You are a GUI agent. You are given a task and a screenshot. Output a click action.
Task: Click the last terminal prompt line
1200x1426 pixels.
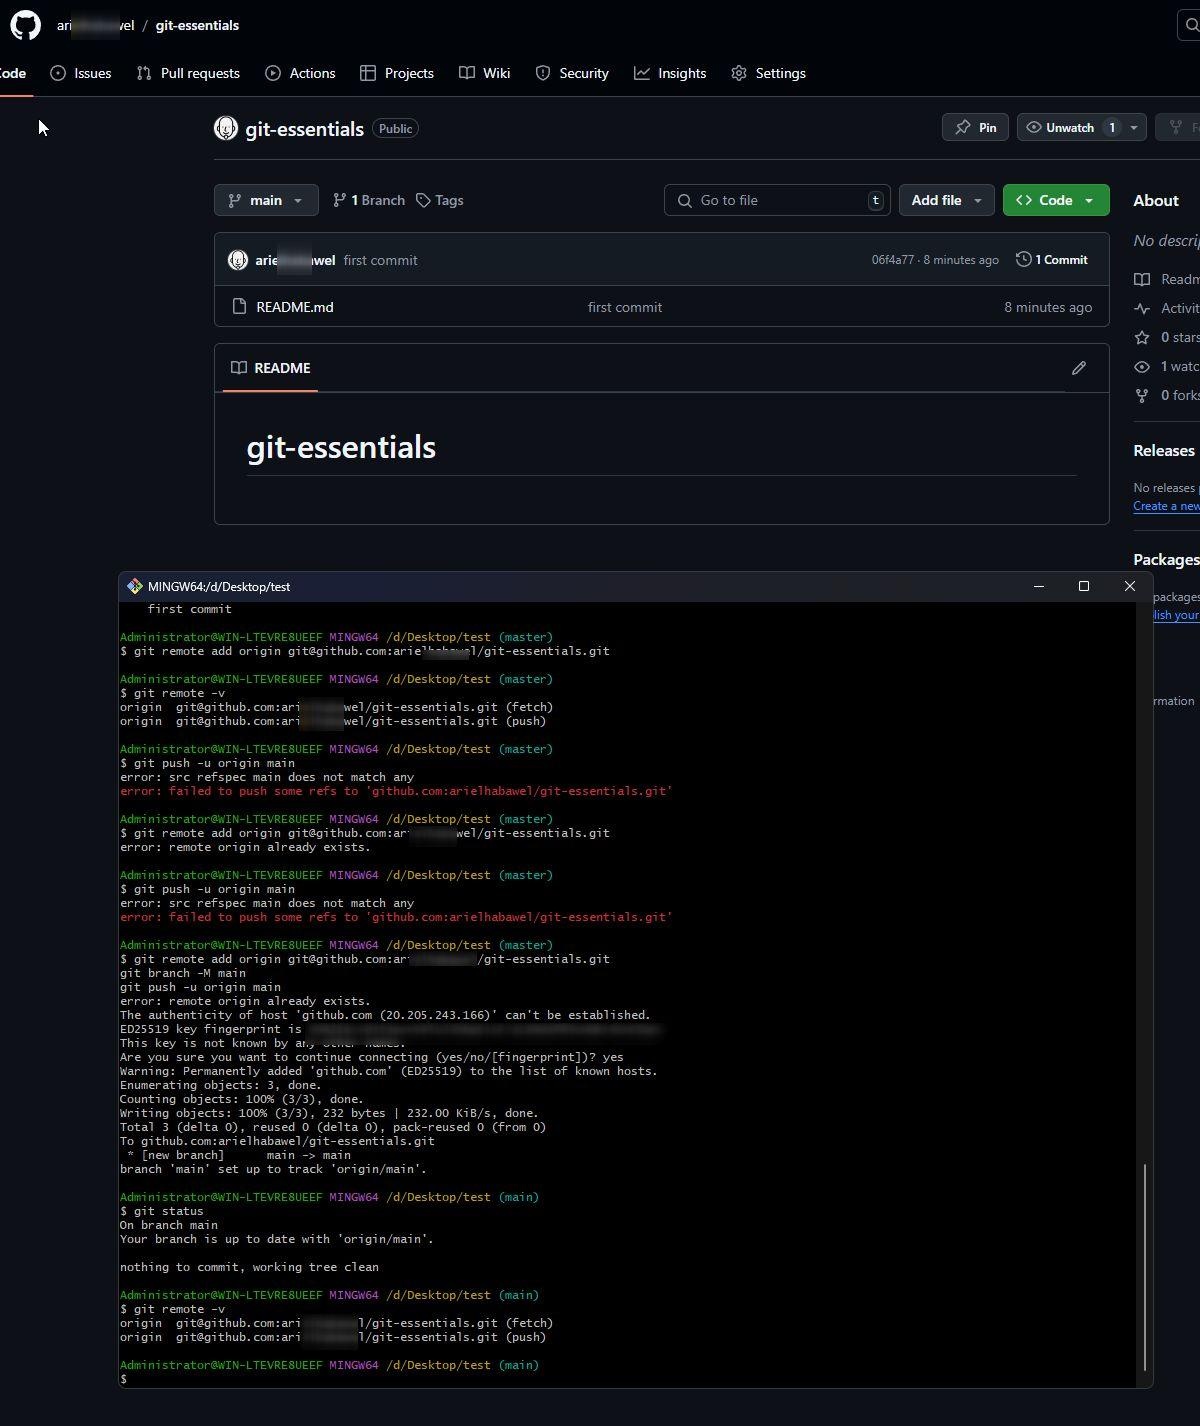click(123, 1379)
